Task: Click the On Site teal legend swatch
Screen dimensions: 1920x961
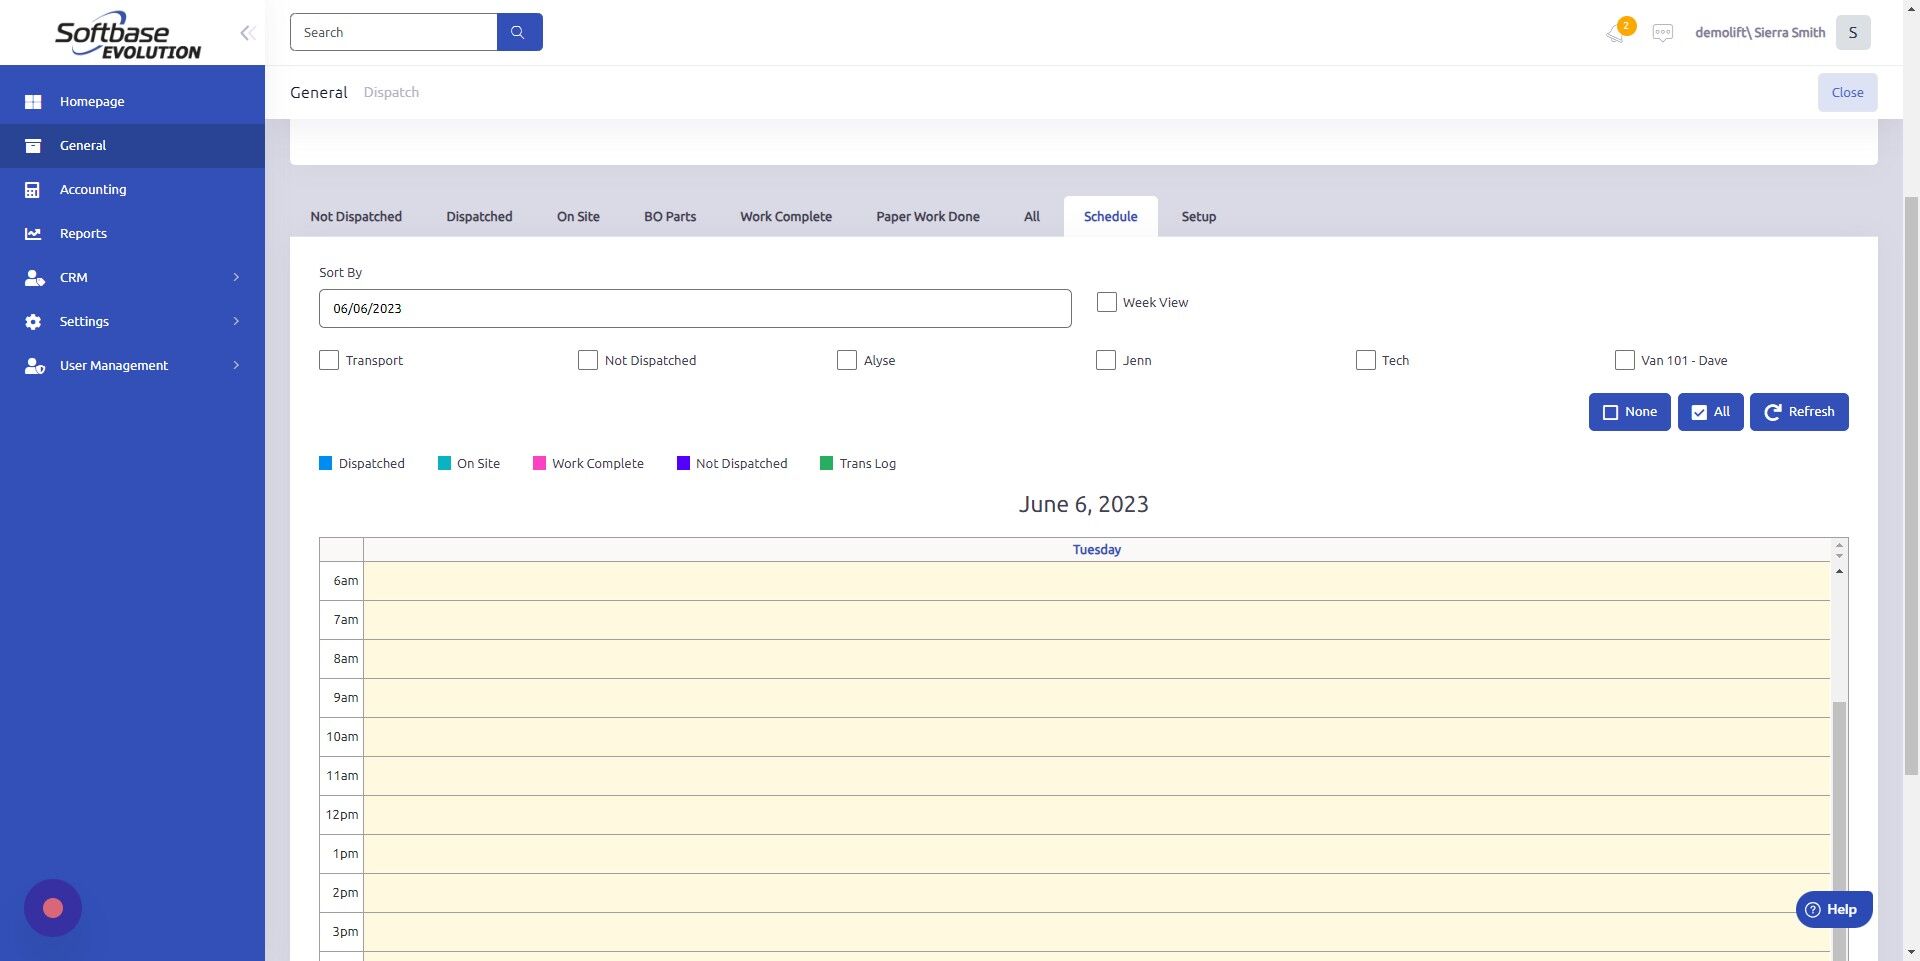Action: tap(444, 463)
